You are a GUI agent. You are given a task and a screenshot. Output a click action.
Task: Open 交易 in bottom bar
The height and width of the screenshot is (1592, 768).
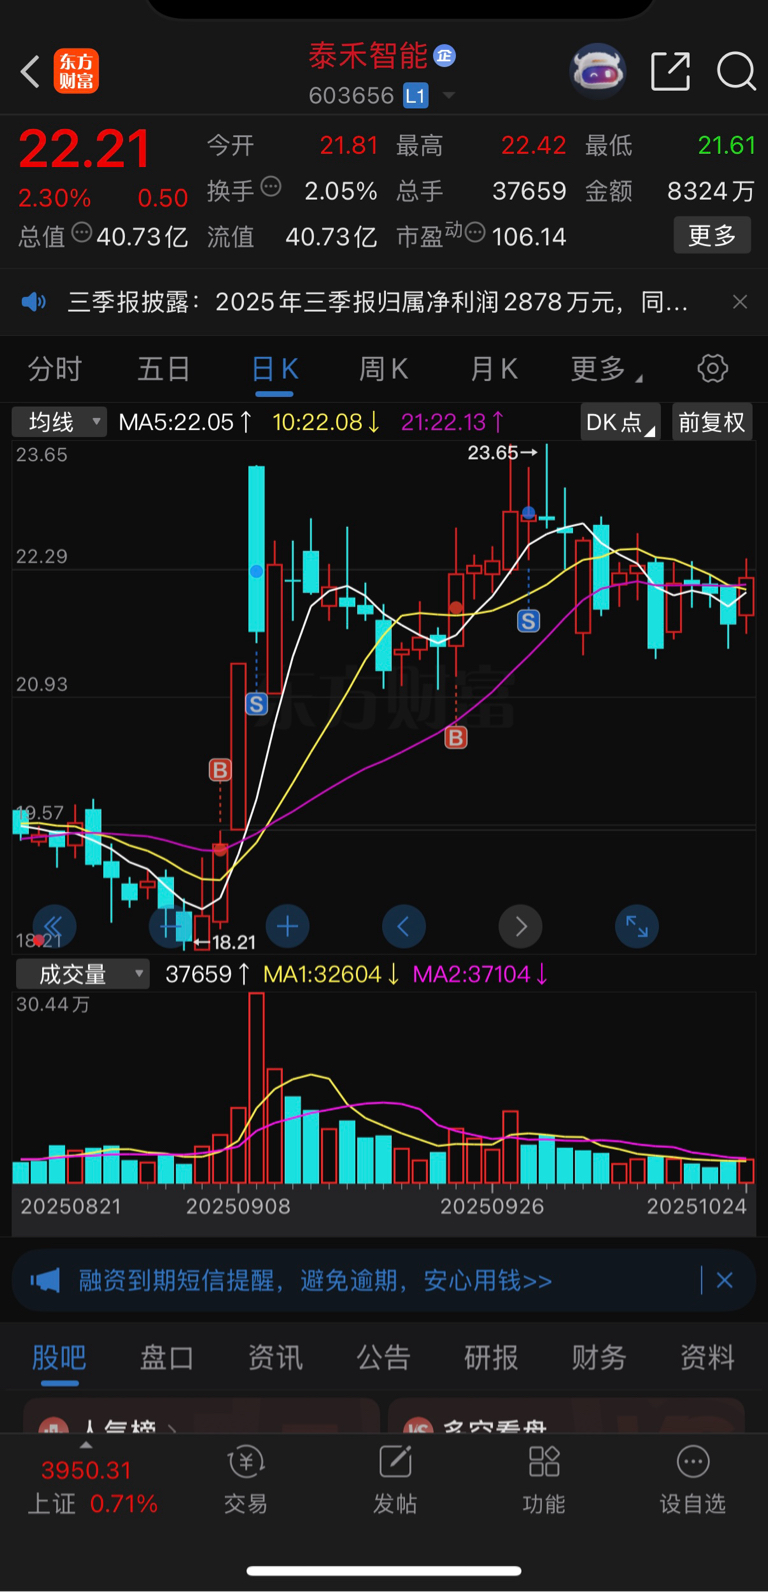[246, 1481]
